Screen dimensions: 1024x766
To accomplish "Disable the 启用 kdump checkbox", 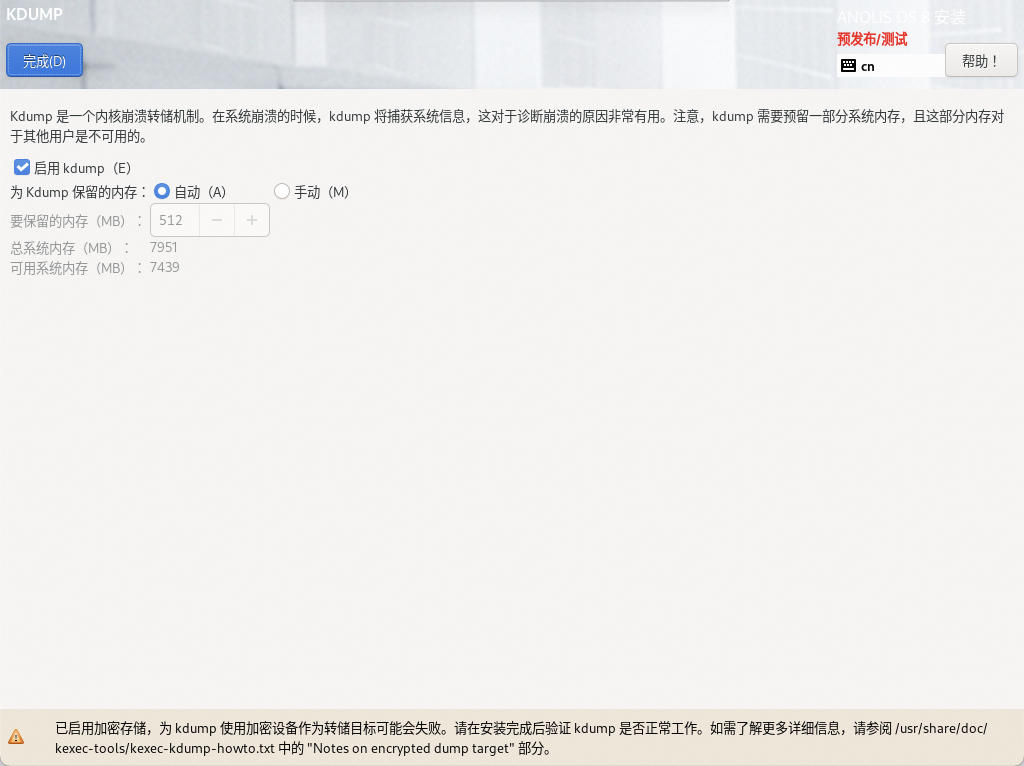I will 22,168.
